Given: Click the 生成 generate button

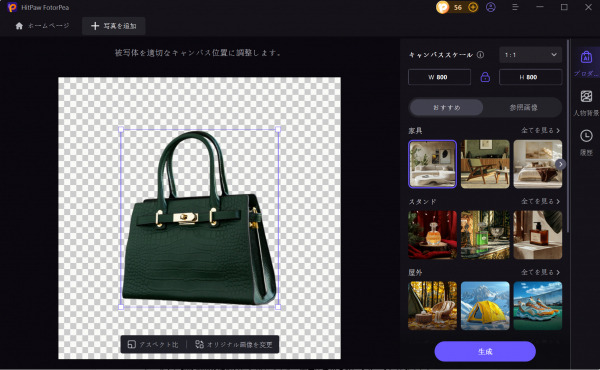Looking at the screenshot, I should point(485,351).
